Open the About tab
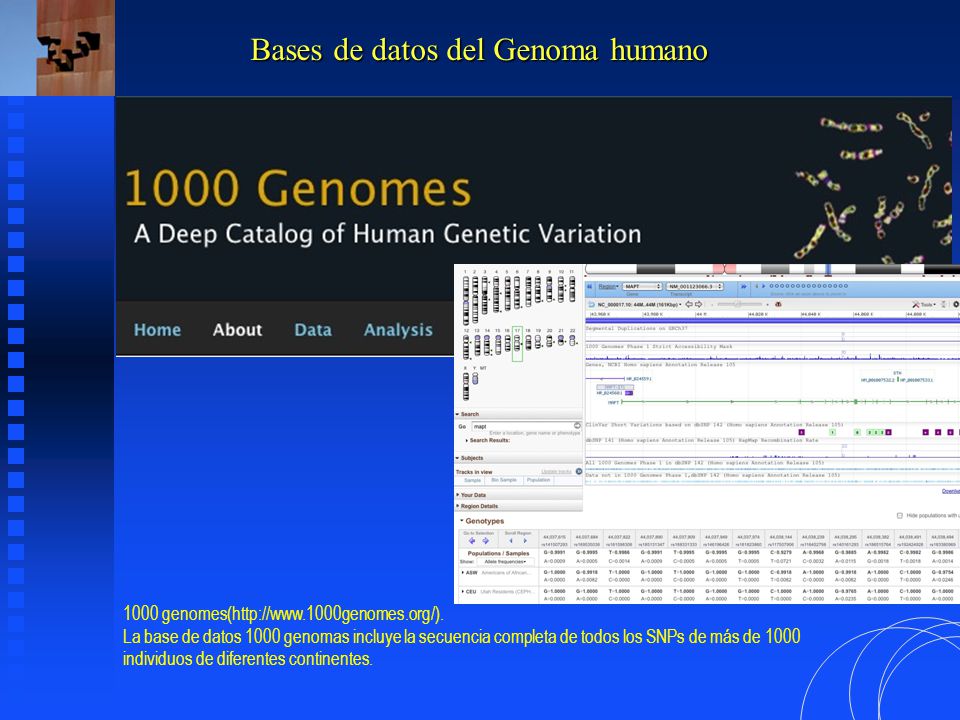This screenshot has height=720, width=960. point(237,329)
